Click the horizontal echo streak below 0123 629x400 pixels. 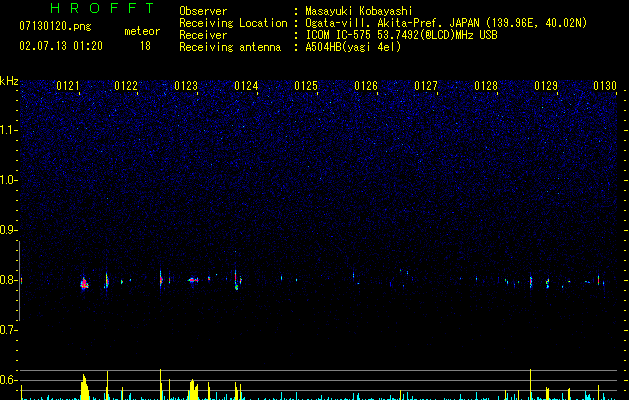coord(193,280)
